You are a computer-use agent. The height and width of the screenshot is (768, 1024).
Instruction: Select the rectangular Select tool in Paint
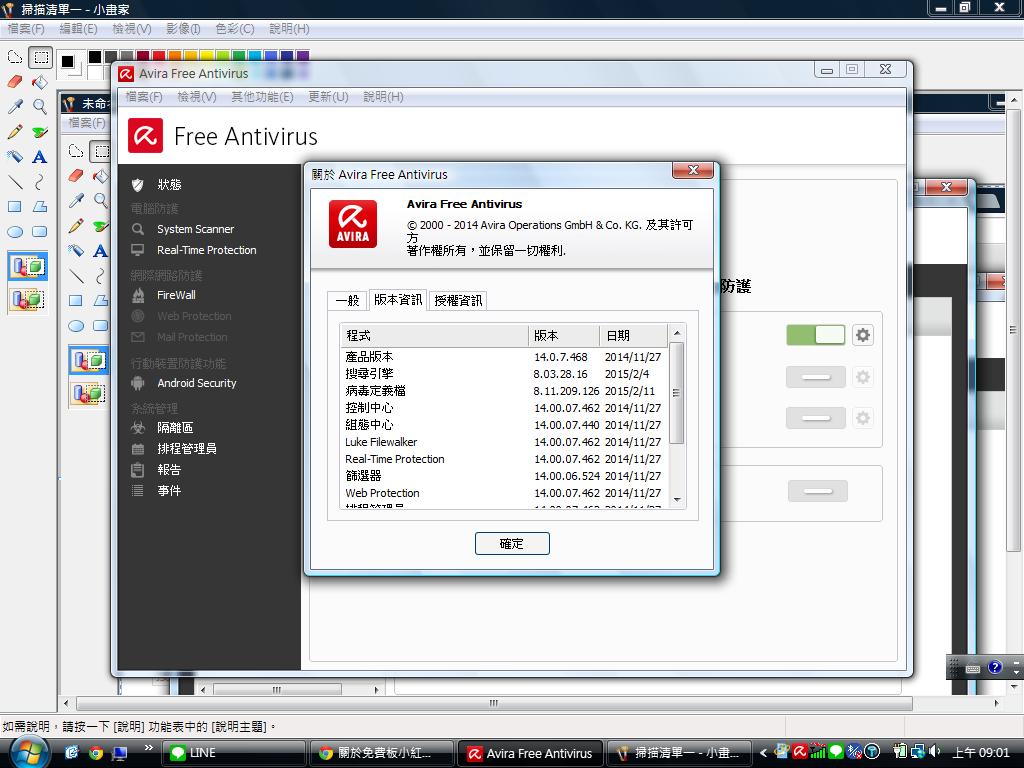(x=40, y=57)
